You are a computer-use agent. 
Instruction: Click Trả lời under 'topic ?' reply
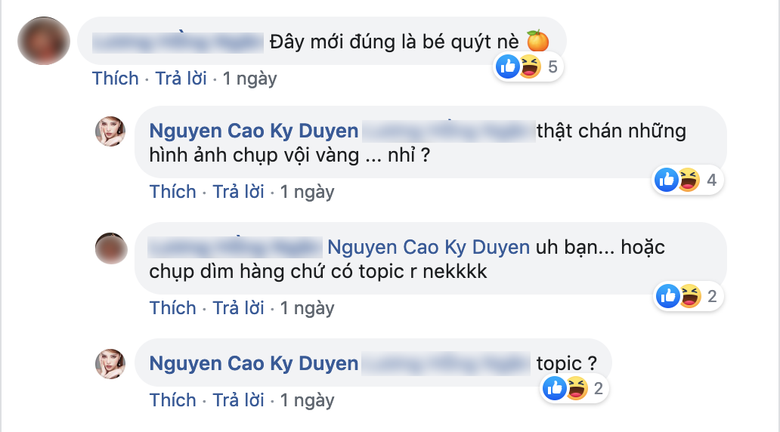click(x=238, y=400)
